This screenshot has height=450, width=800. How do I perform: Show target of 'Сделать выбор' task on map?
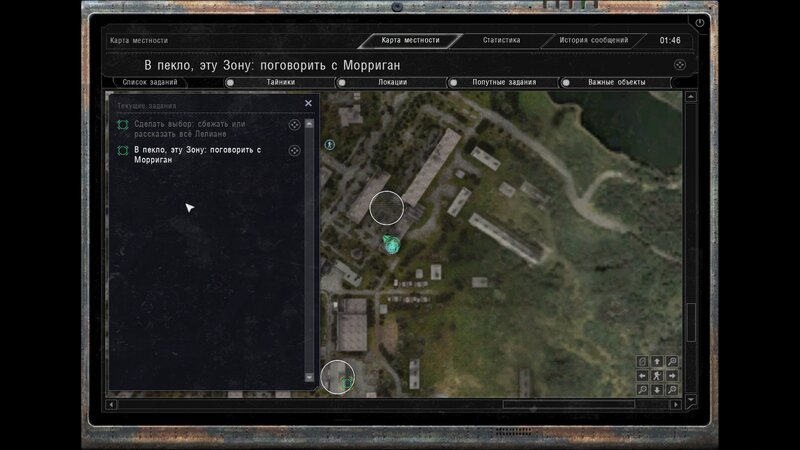pyautogui.click(x=294, y=125)
